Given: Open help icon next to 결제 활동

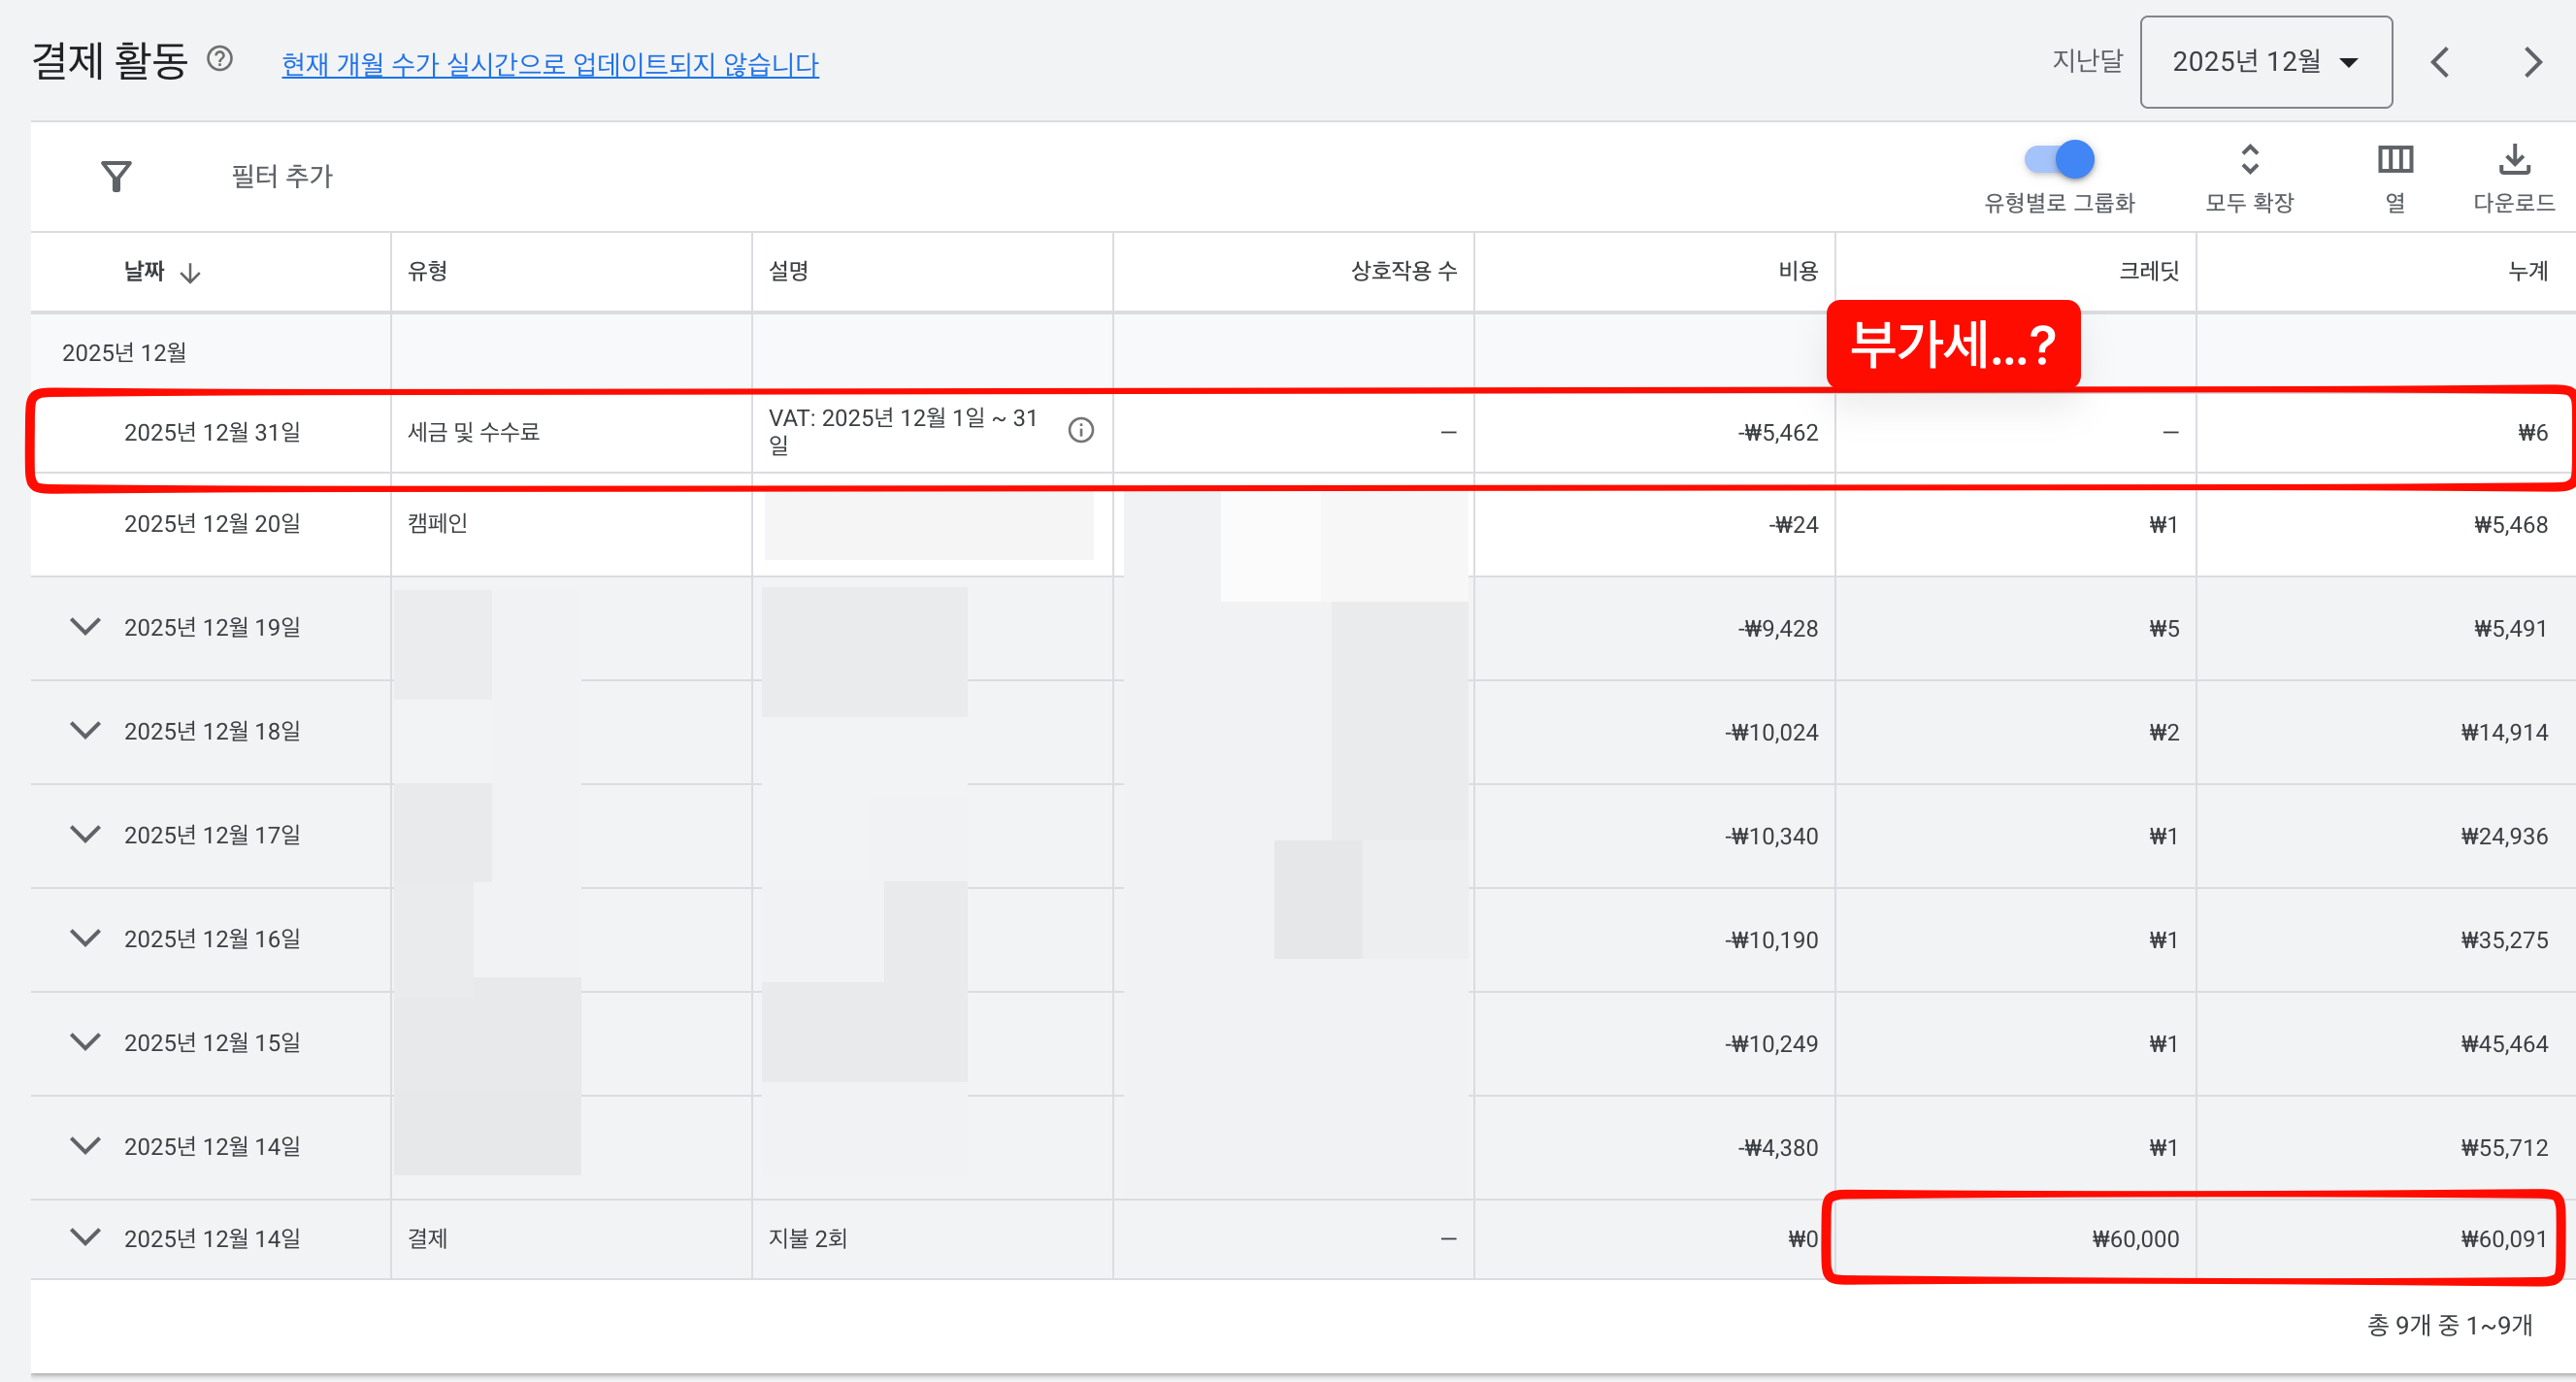Looking at the screenshot, I should tap(220, 60).
